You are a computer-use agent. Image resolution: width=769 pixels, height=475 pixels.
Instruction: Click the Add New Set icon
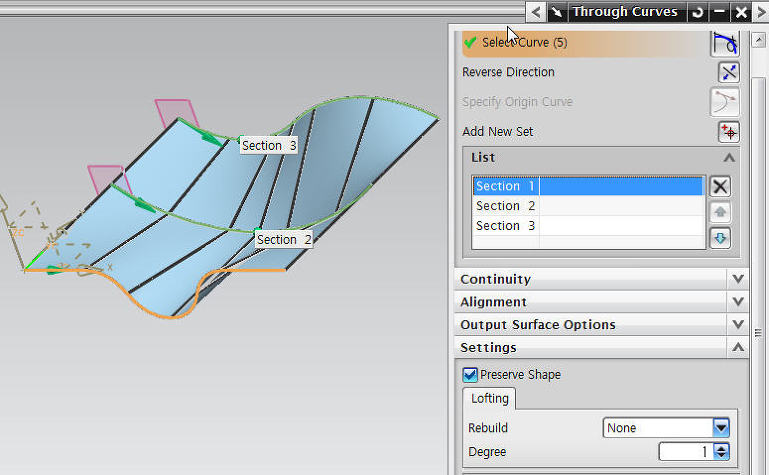(x=728, y=132)
